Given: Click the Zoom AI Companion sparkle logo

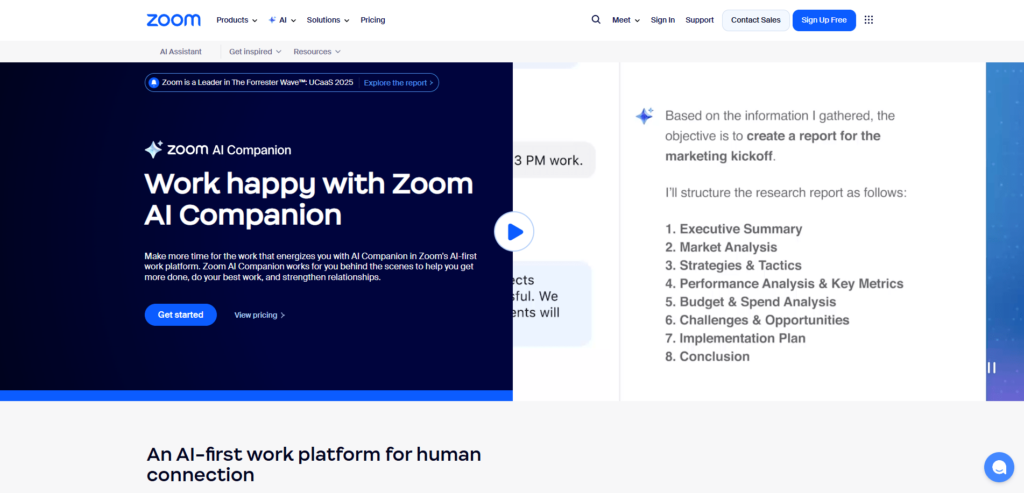Looking at the screenshot, I should [153, 150].
